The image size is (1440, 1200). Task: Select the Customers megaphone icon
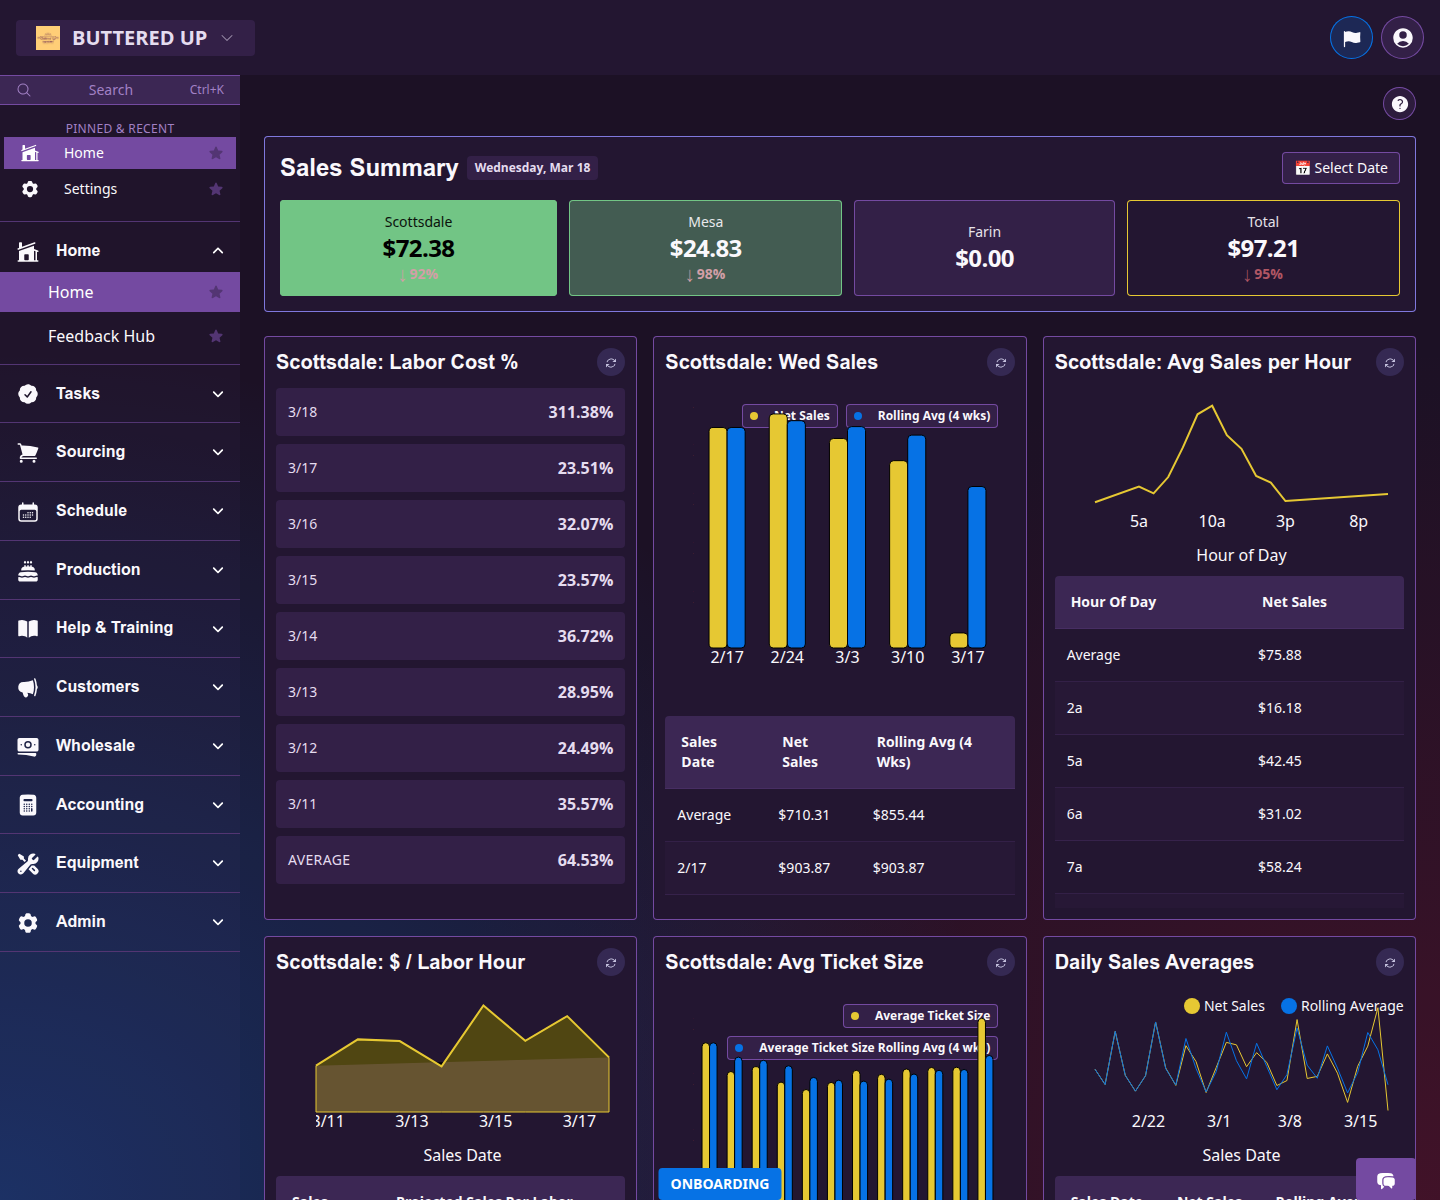coord(29,687)
